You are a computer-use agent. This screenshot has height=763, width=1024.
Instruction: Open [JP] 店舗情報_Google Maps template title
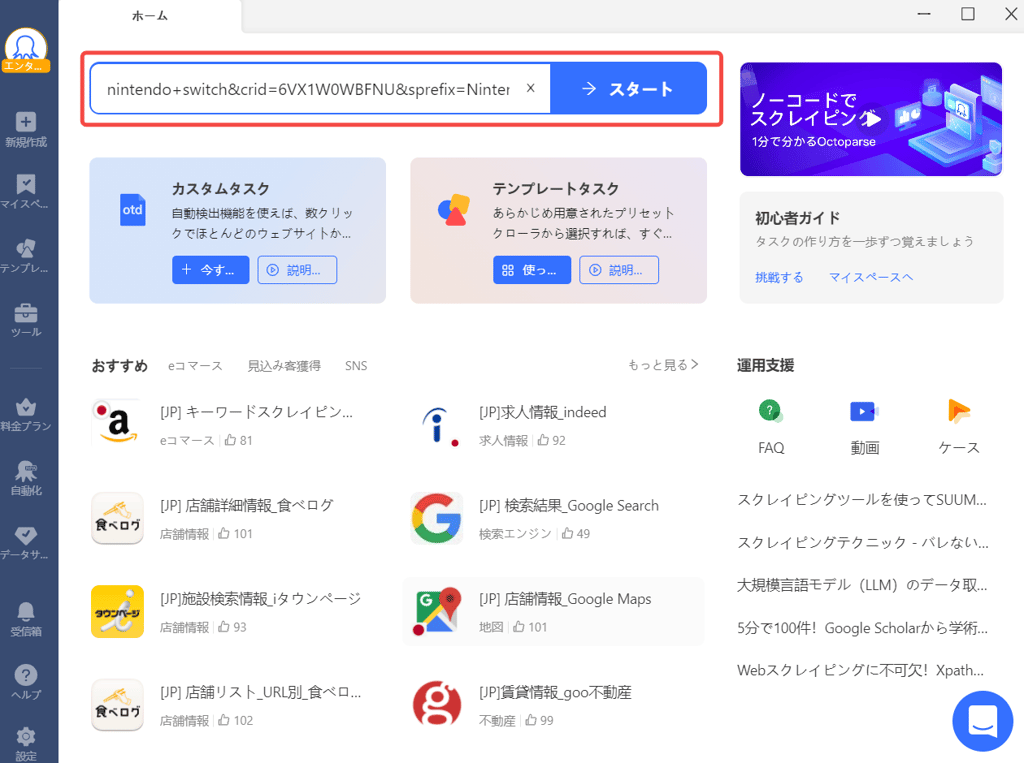[x=565, y=599]
